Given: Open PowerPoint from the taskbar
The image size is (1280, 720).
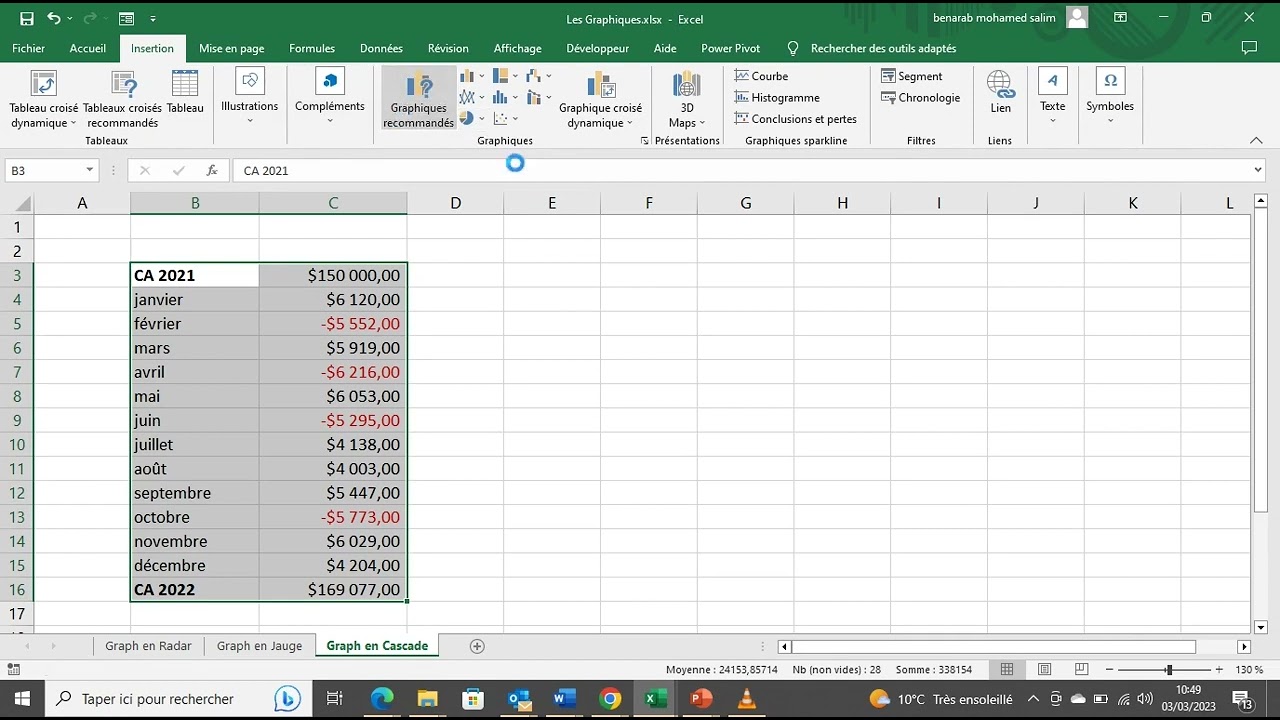Looking at the screenshot, I should click(701, 699).
